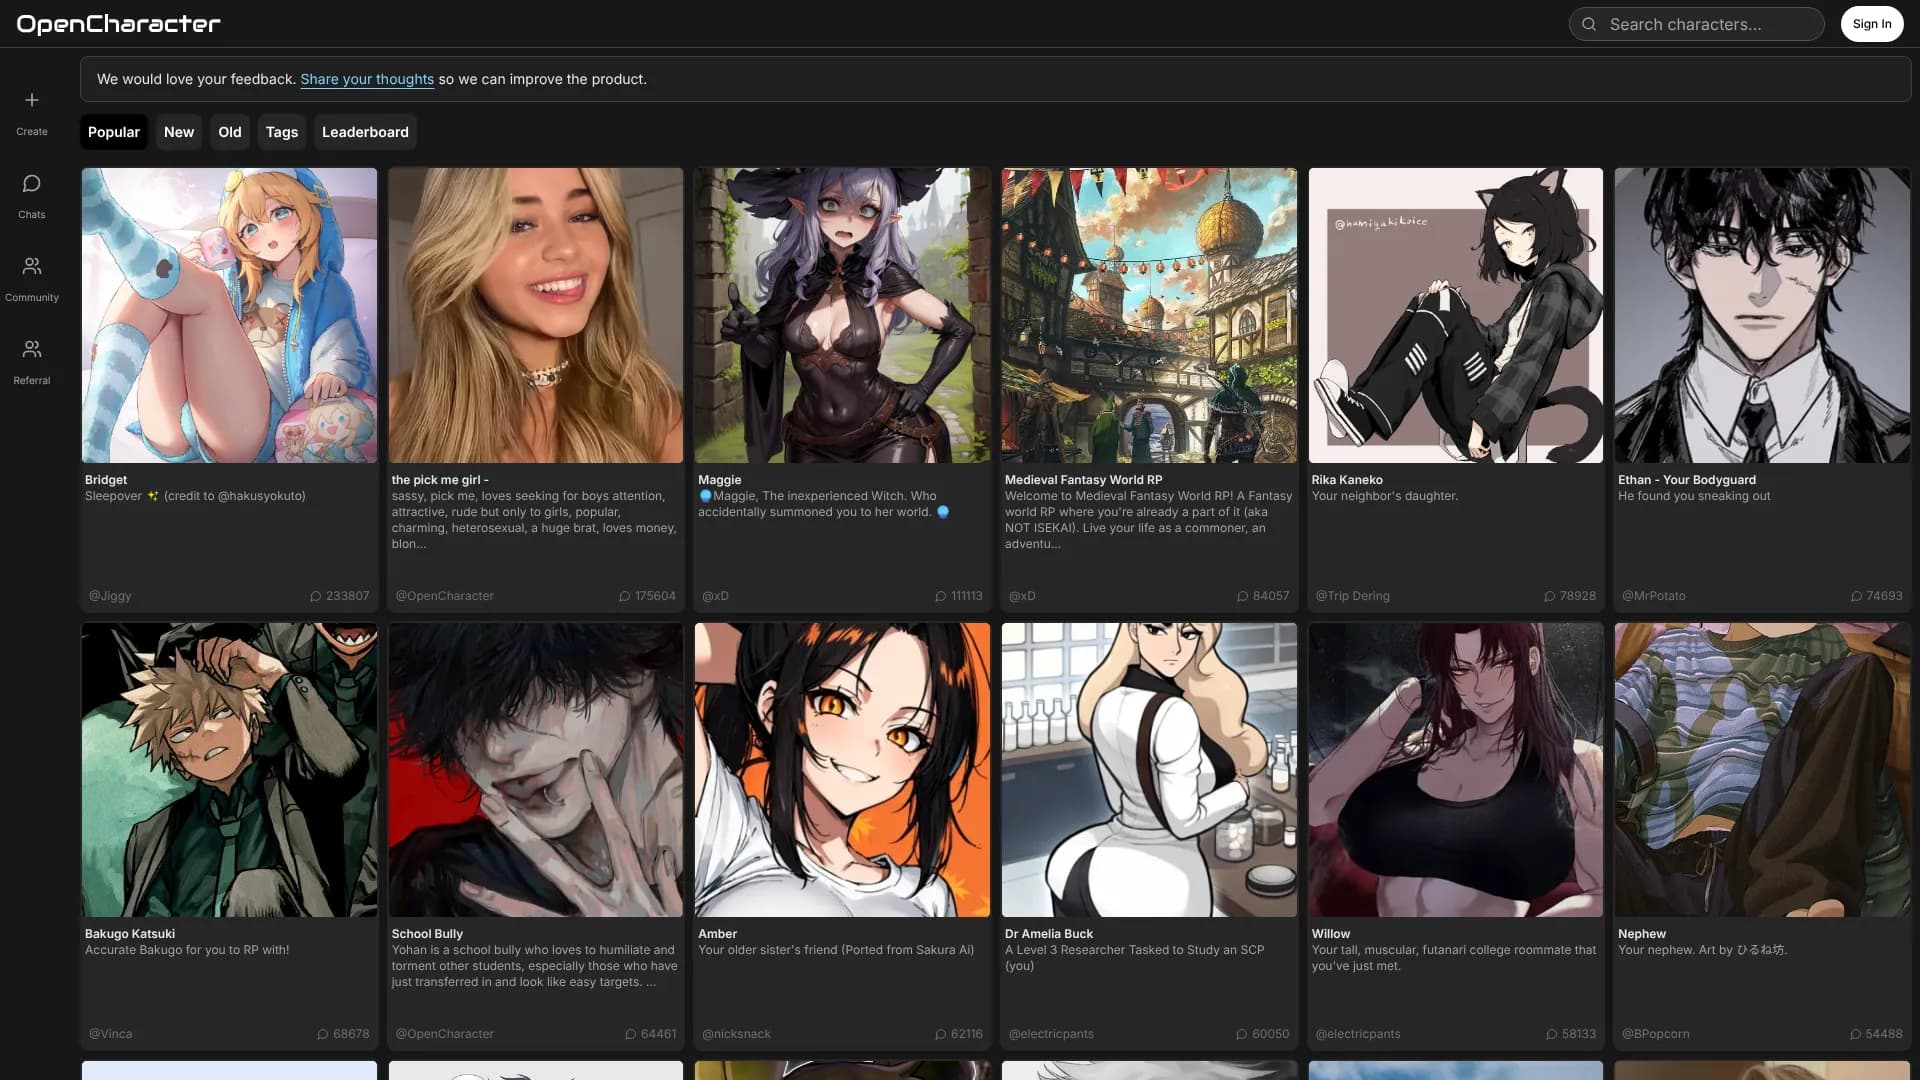Viewport: 1920px width, 1080px height.
Task: Open the Bakugo Katsuki character card
Action: click(229, 770)
